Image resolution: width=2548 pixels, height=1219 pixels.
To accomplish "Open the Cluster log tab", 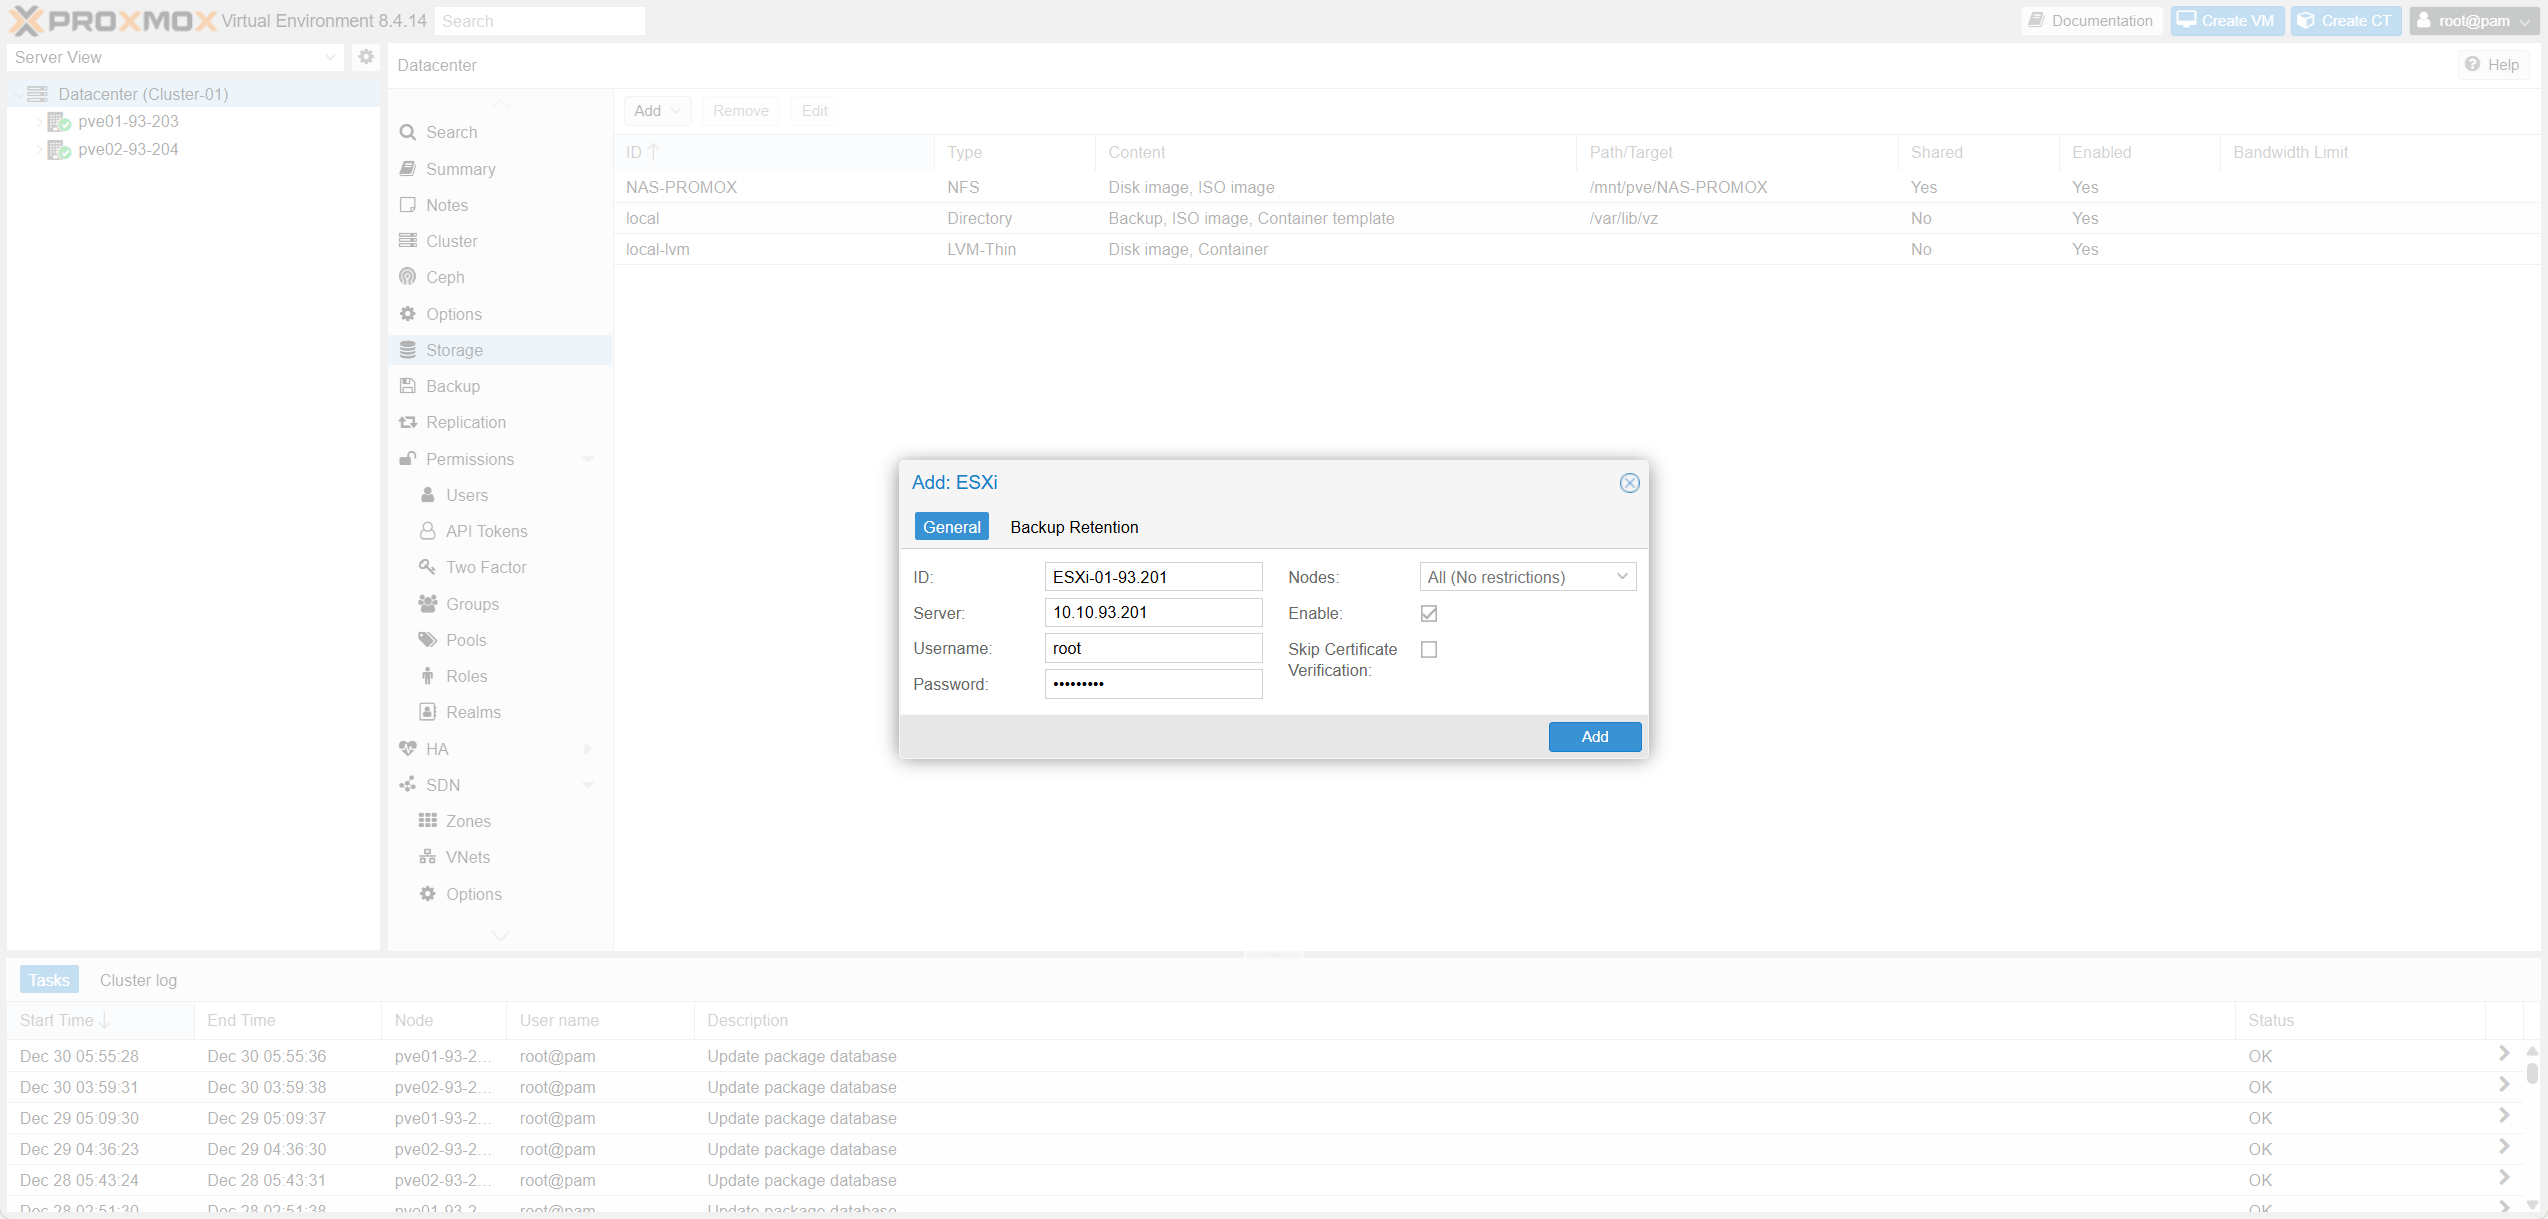I will pos(138,979).
